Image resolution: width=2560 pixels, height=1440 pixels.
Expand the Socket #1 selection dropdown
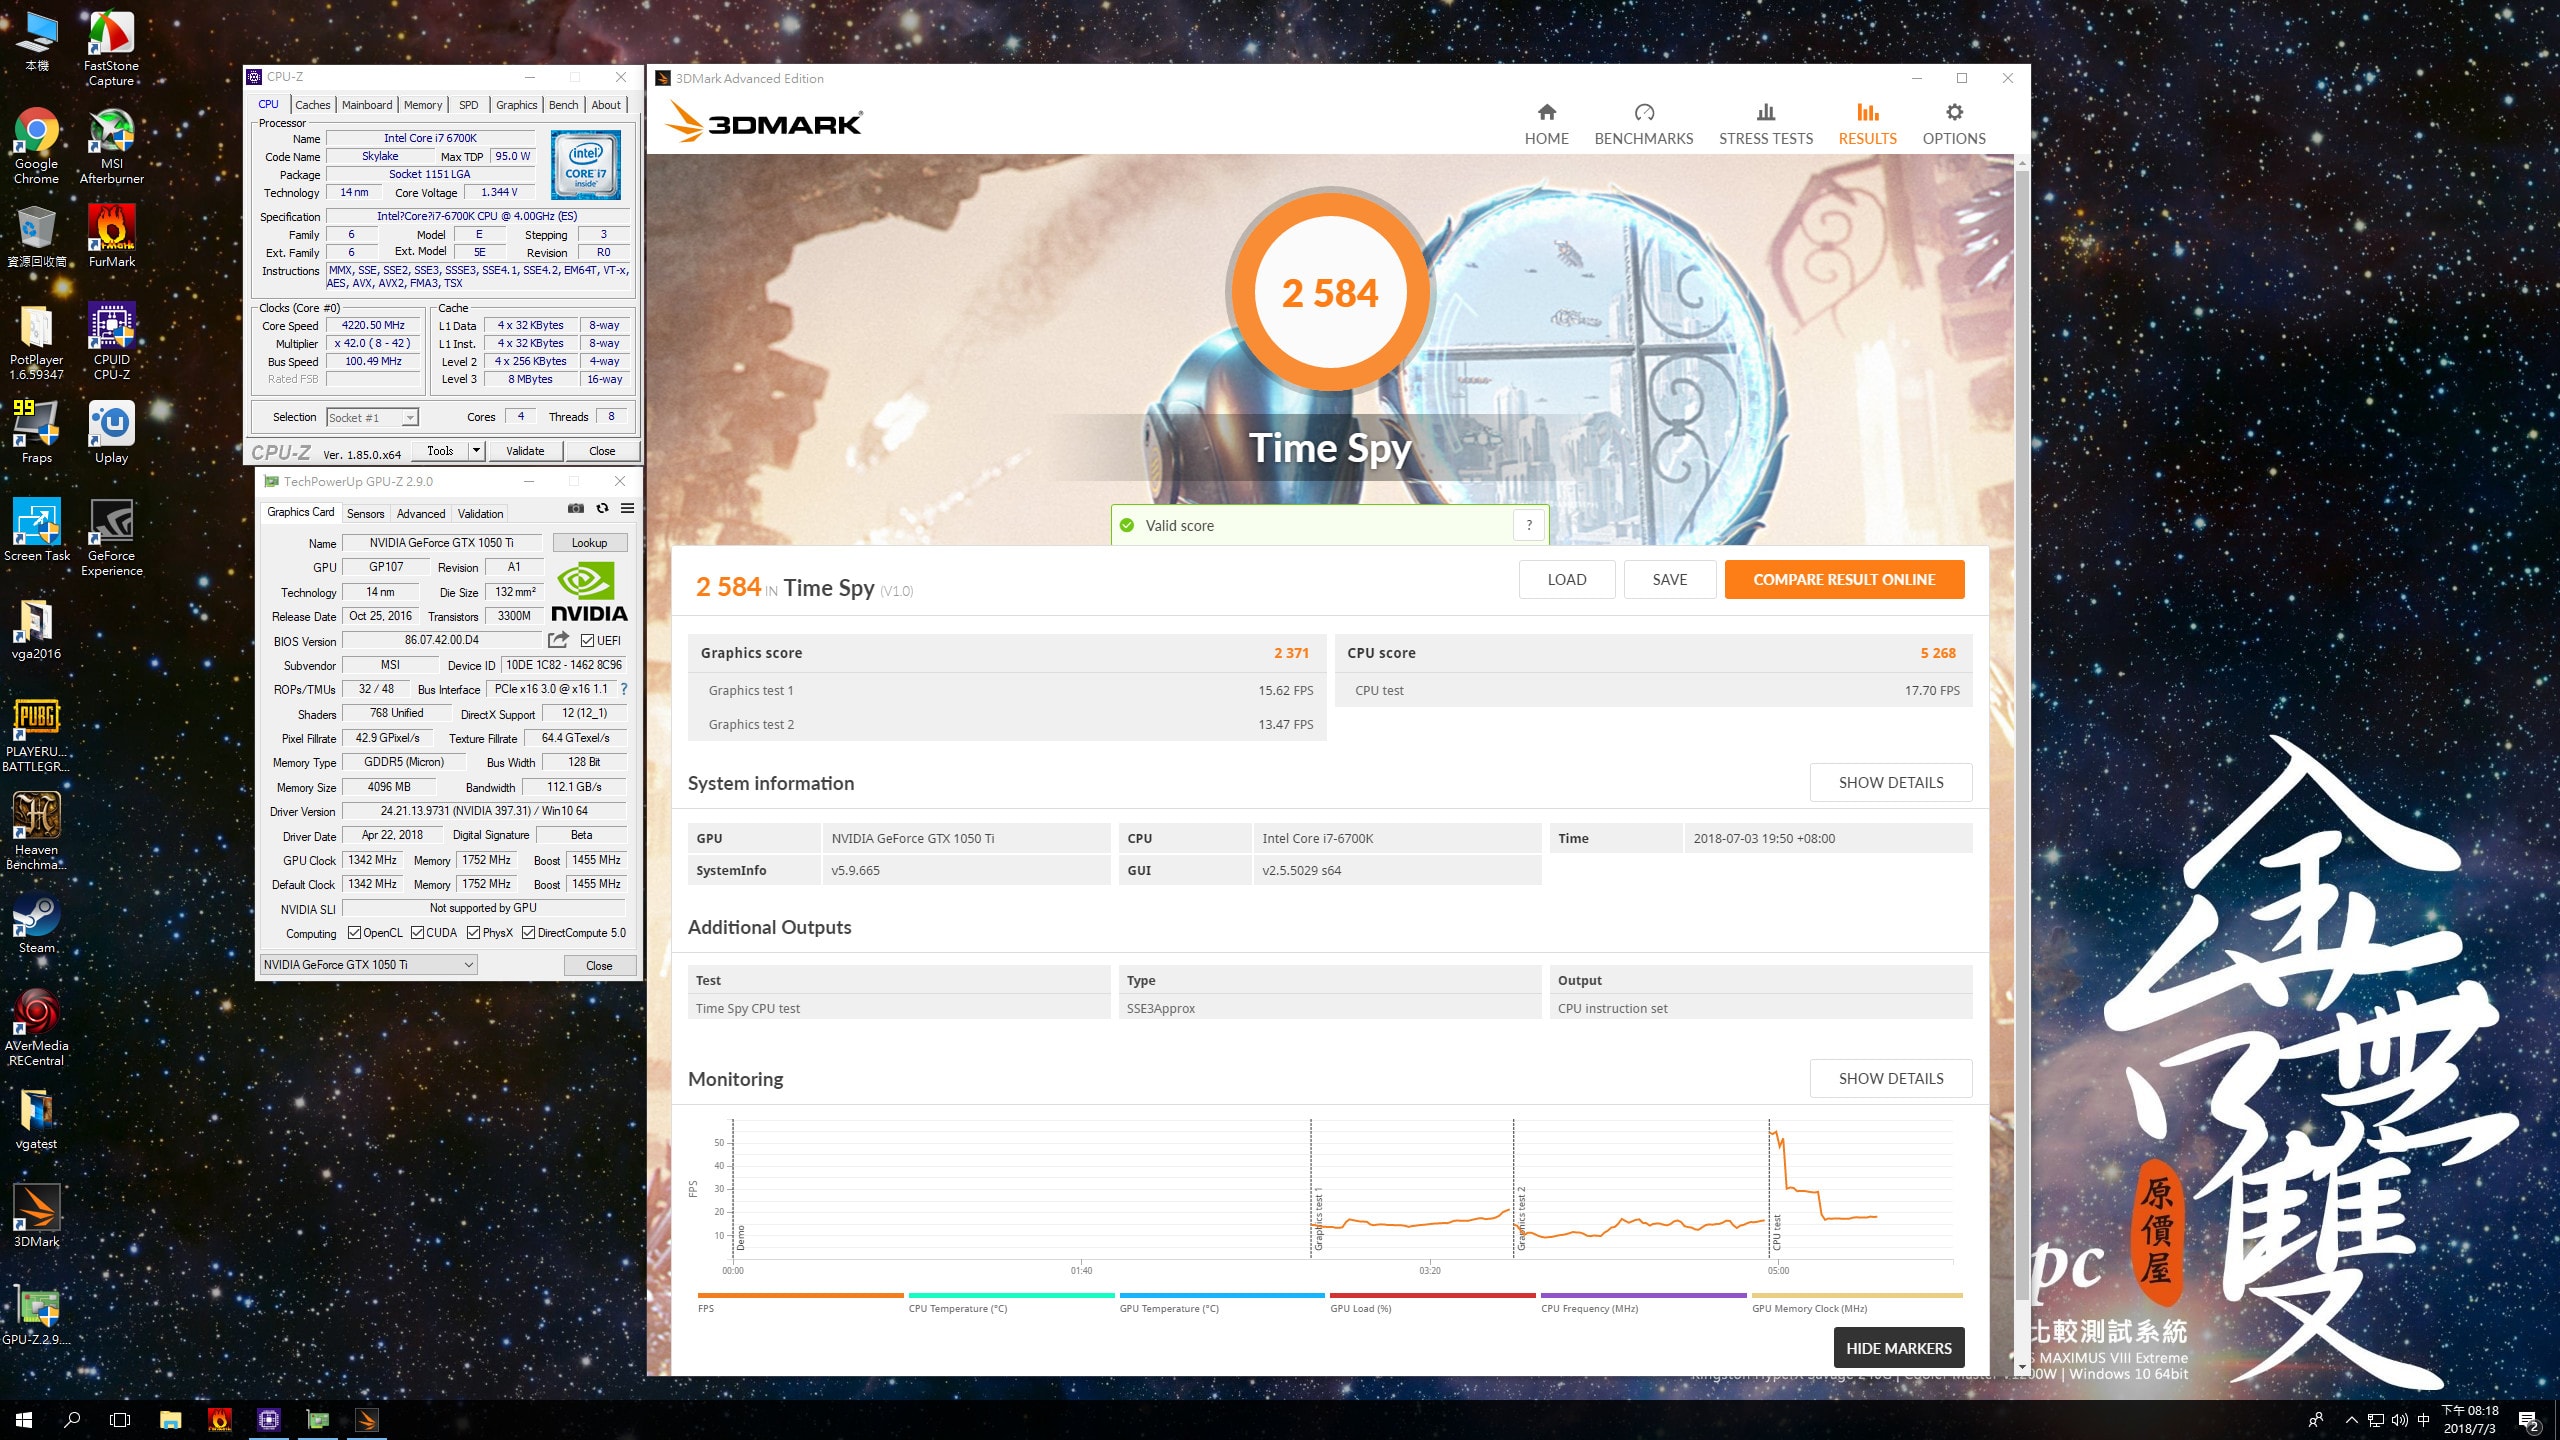pyautogui.click(x=409, y=417)
